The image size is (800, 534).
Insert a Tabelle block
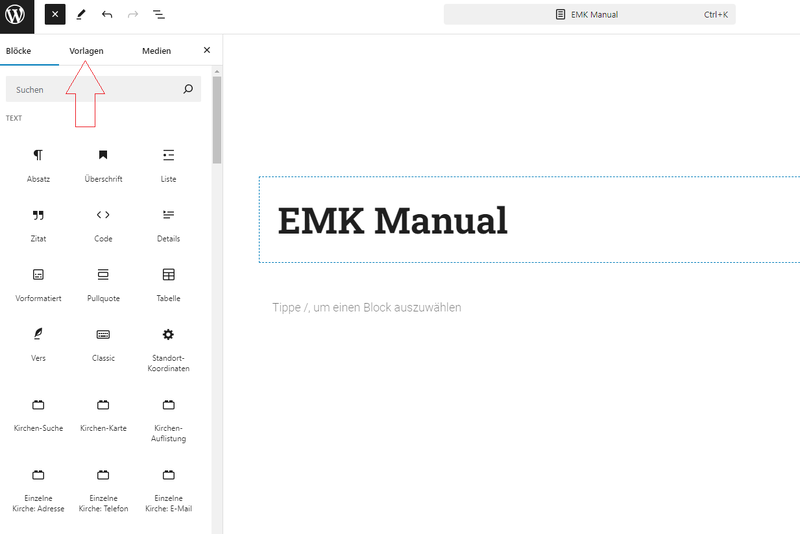tap(168, 285)
